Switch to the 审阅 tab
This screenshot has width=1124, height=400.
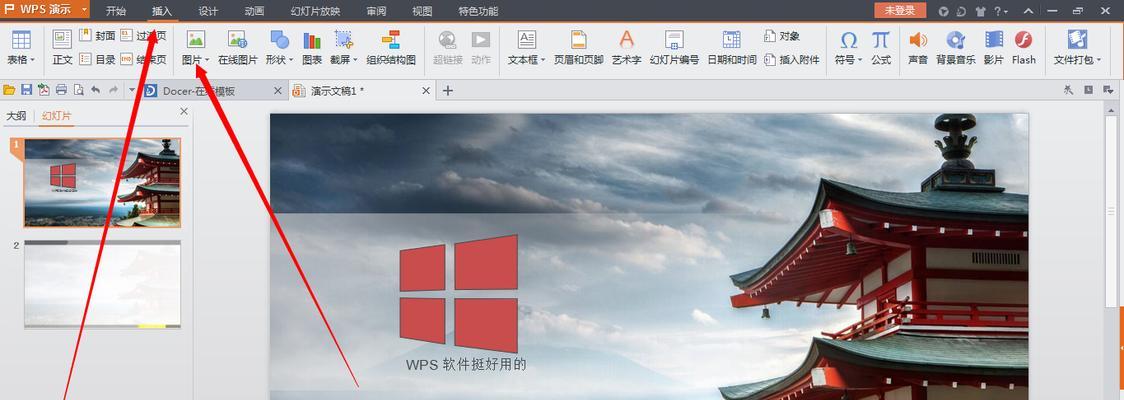(x=376, y=11)
